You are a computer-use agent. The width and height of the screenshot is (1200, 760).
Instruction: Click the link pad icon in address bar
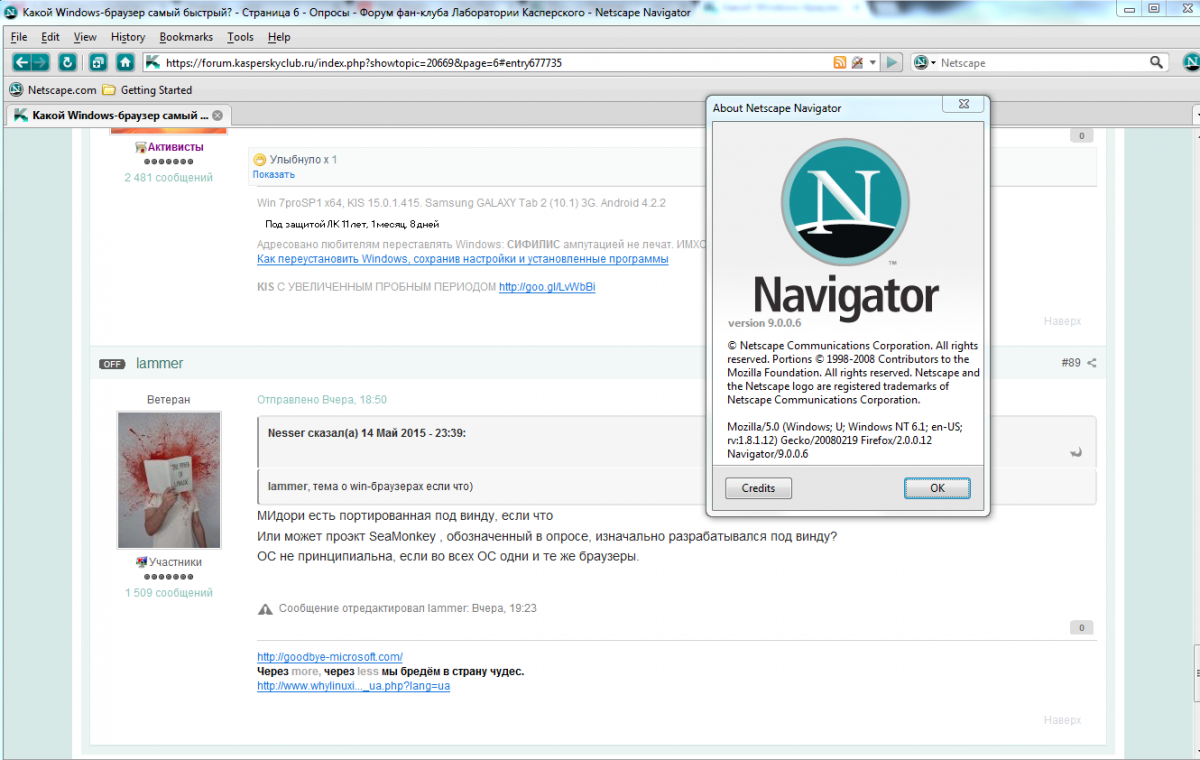[857, 62]
